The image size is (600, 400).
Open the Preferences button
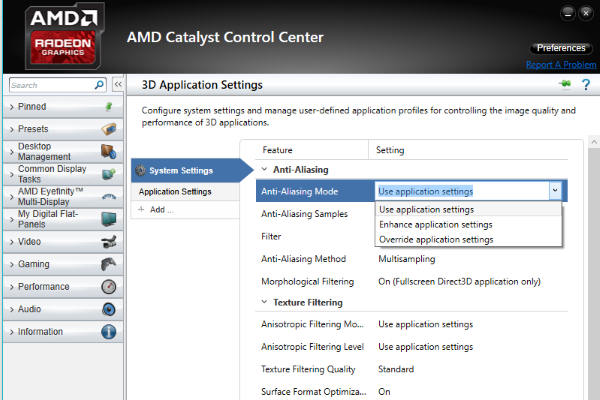pos(561,48)
